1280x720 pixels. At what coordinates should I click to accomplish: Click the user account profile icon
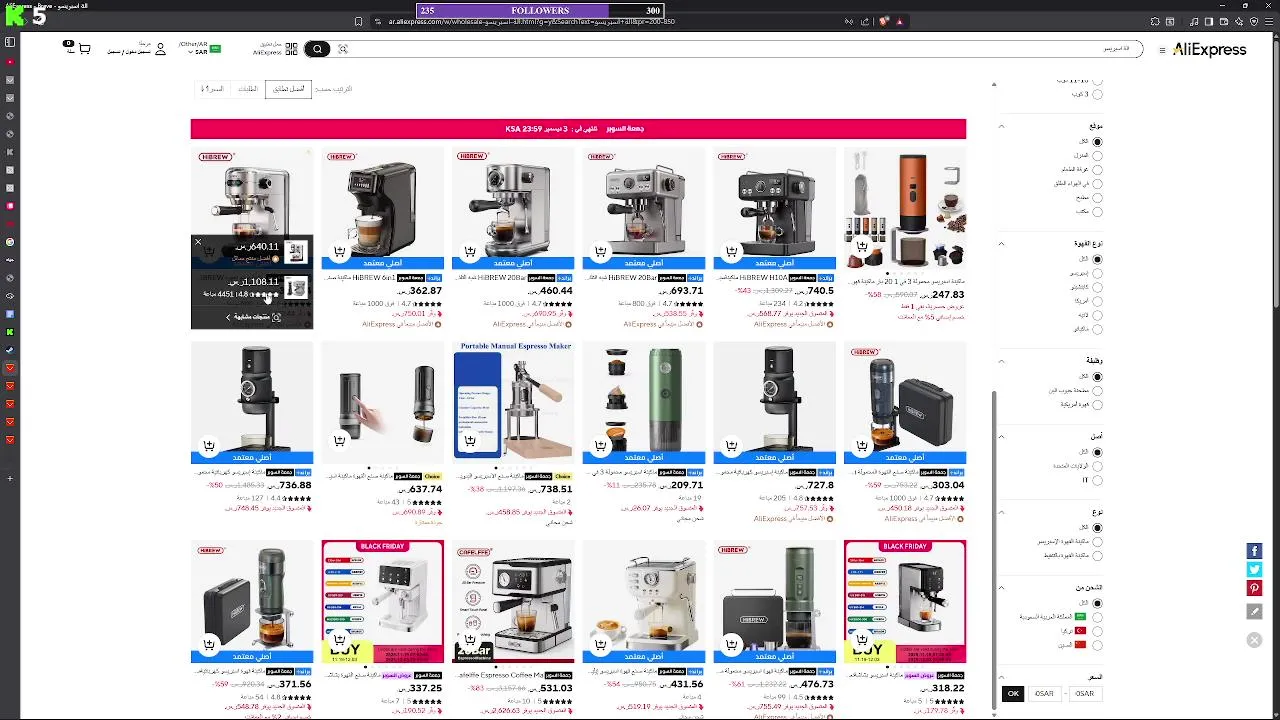point(159,48)
